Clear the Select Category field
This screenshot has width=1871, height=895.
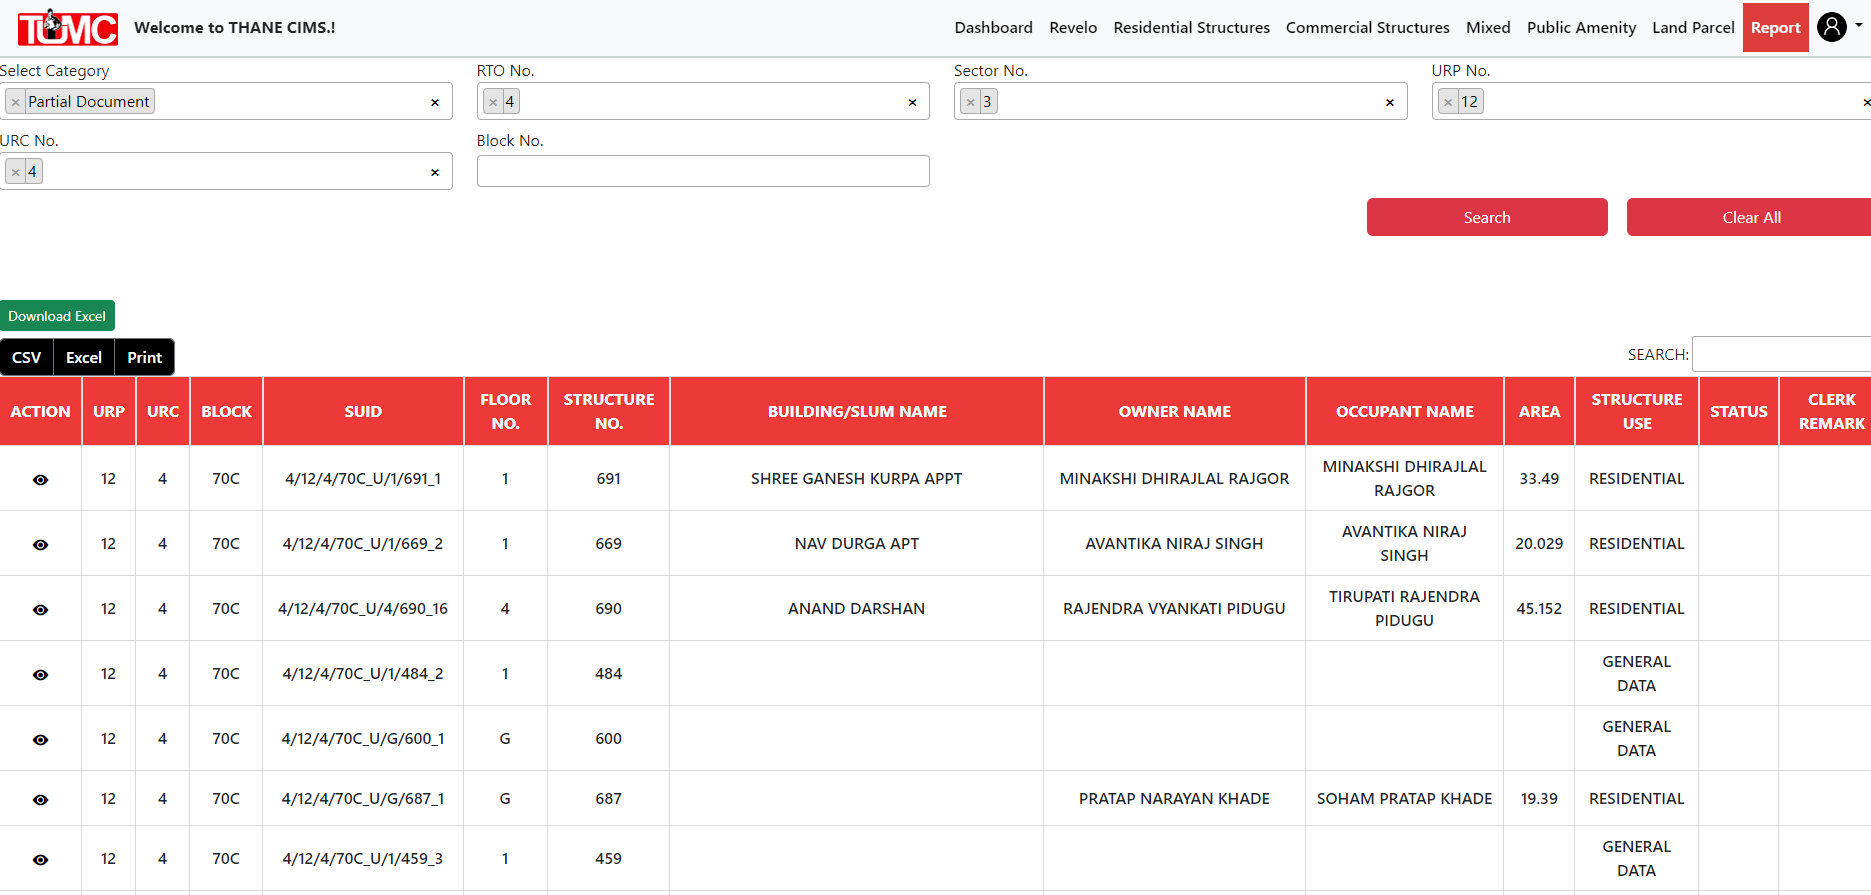[435, 102]
